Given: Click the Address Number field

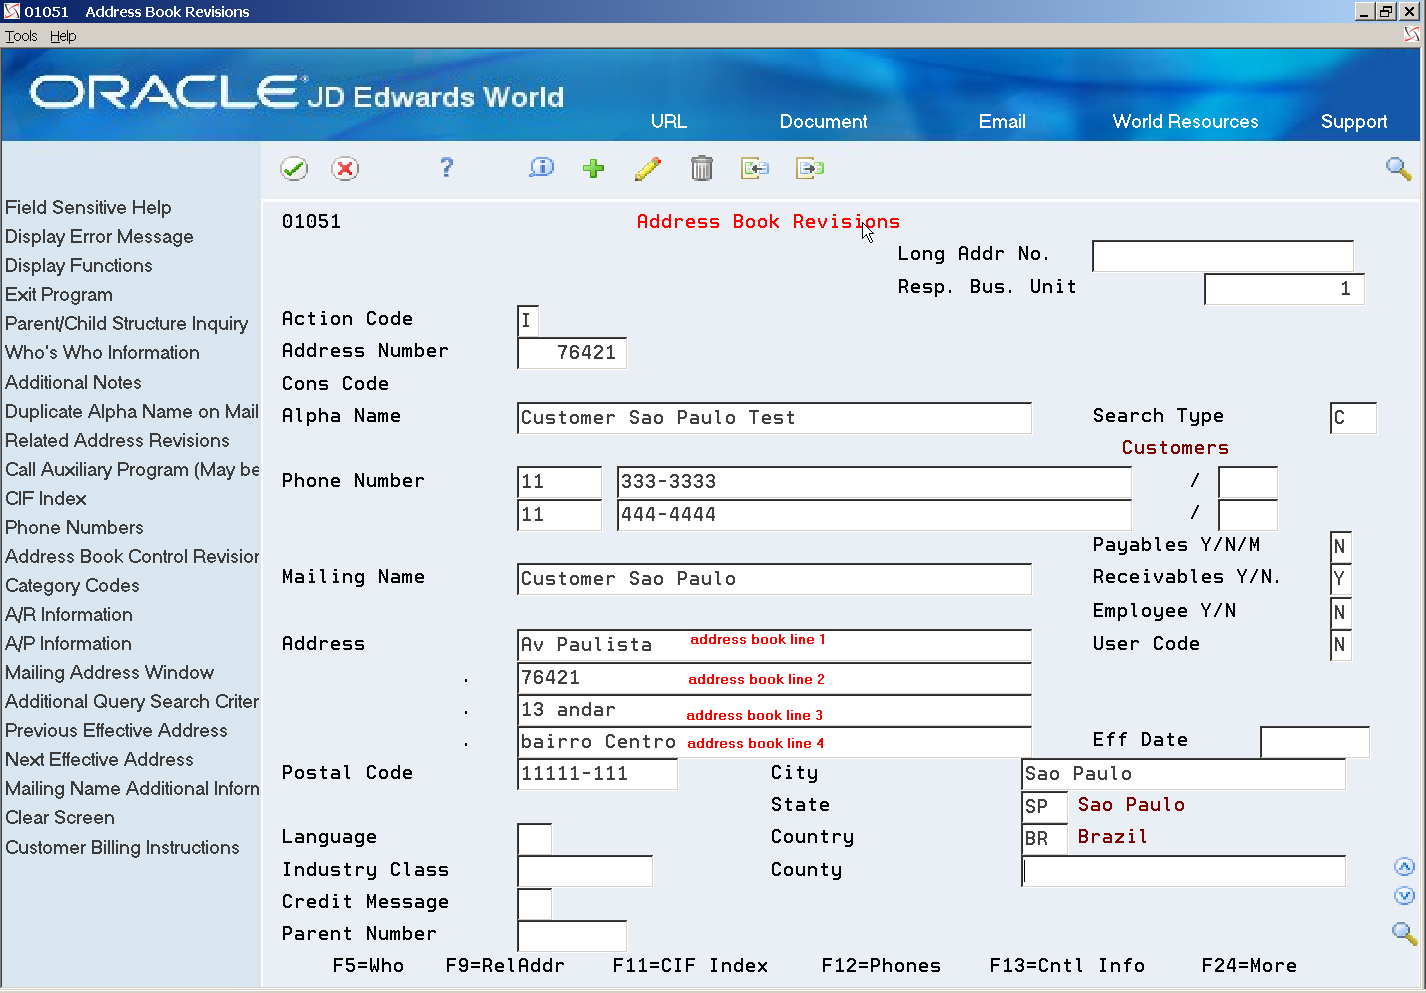Looking at the screenshot, I should (572, 353).
